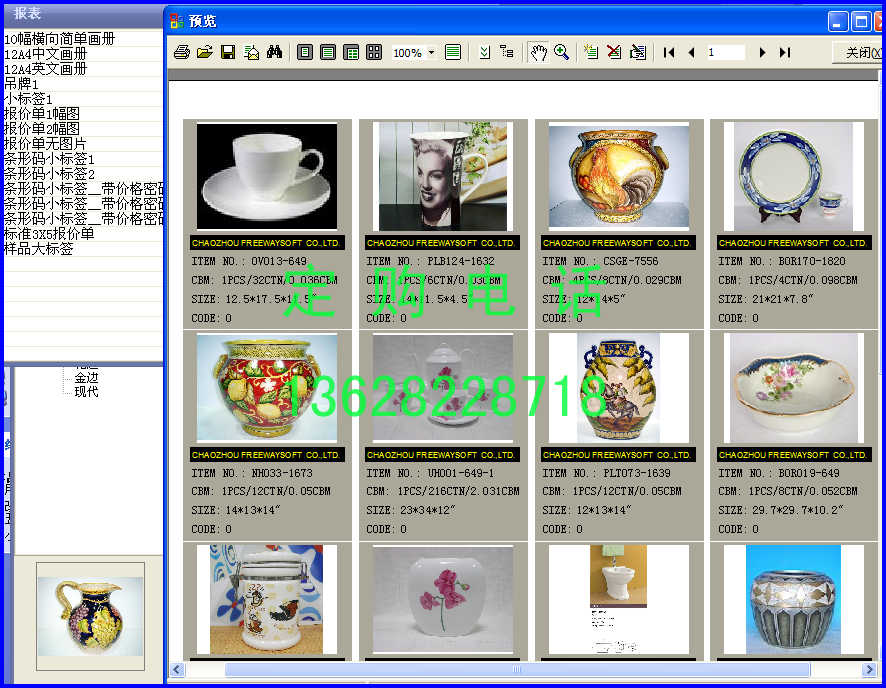Find text using the binoculars icon
The height and width of the screenshot is (688, 886).
[x=275, y=53]
